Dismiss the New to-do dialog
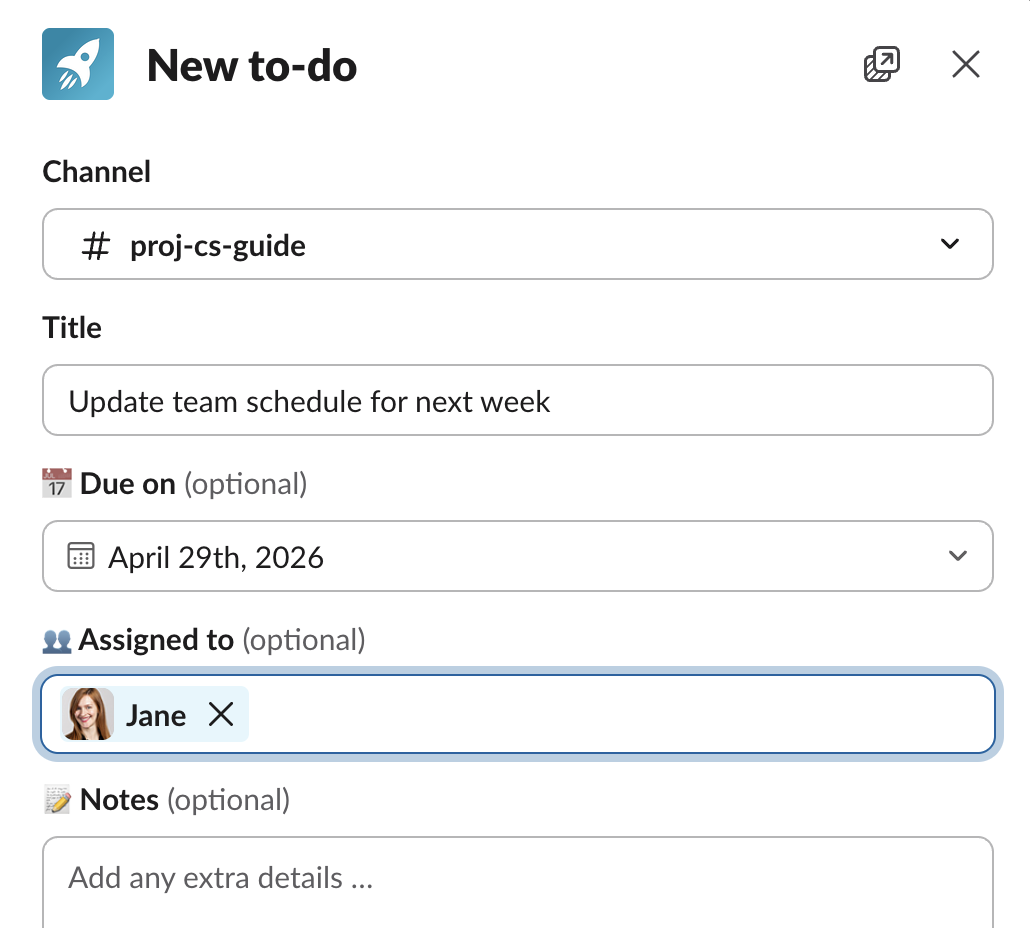 click(965, 63)
